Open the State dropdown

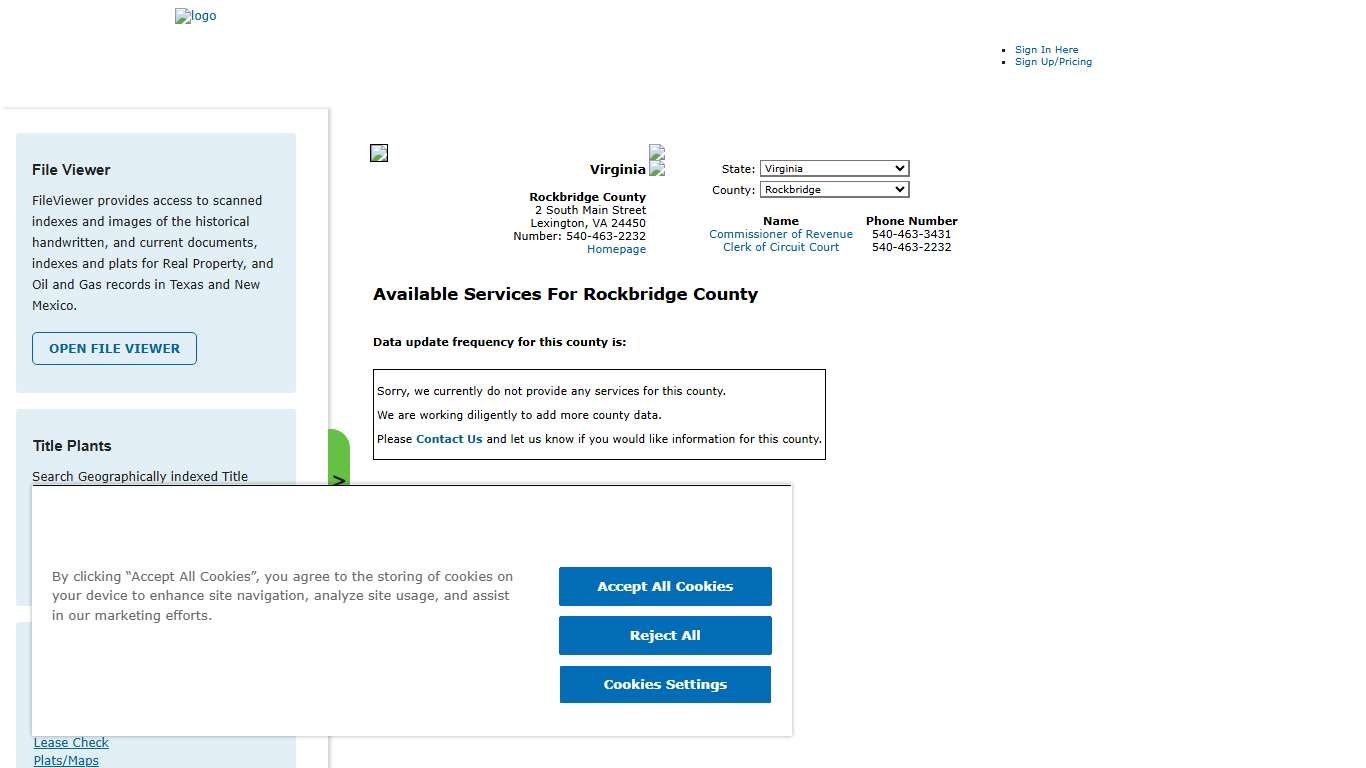click(x=834, y=168)
